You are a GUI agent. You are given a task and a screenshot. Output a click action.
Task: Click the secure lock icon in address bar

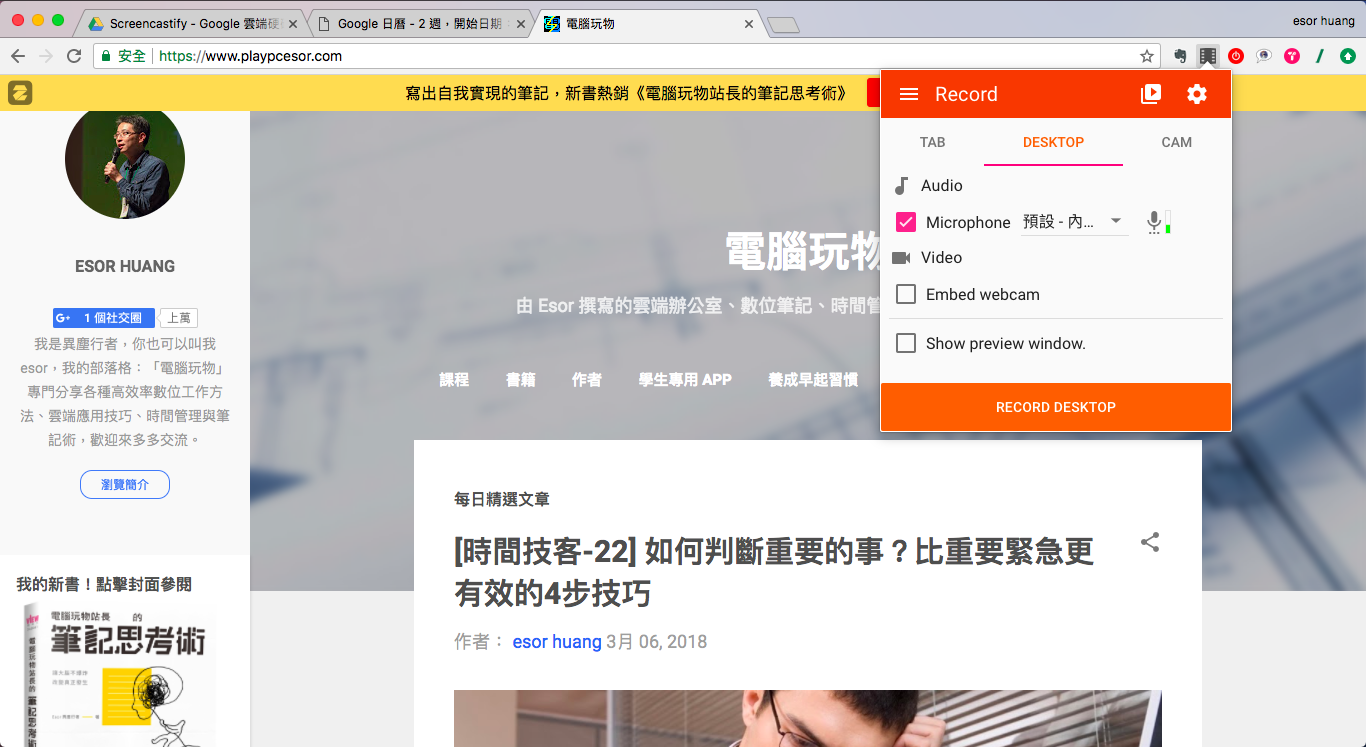(x=107, y=56)
